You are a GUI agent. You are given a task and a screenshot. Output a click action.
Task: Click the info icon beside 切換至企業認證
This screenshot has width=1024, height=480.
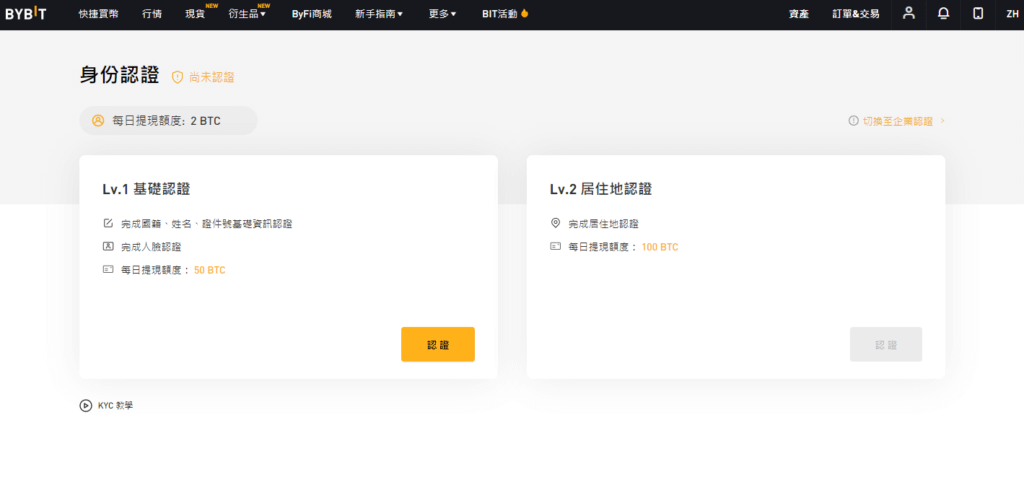click(x=853, y=121)
